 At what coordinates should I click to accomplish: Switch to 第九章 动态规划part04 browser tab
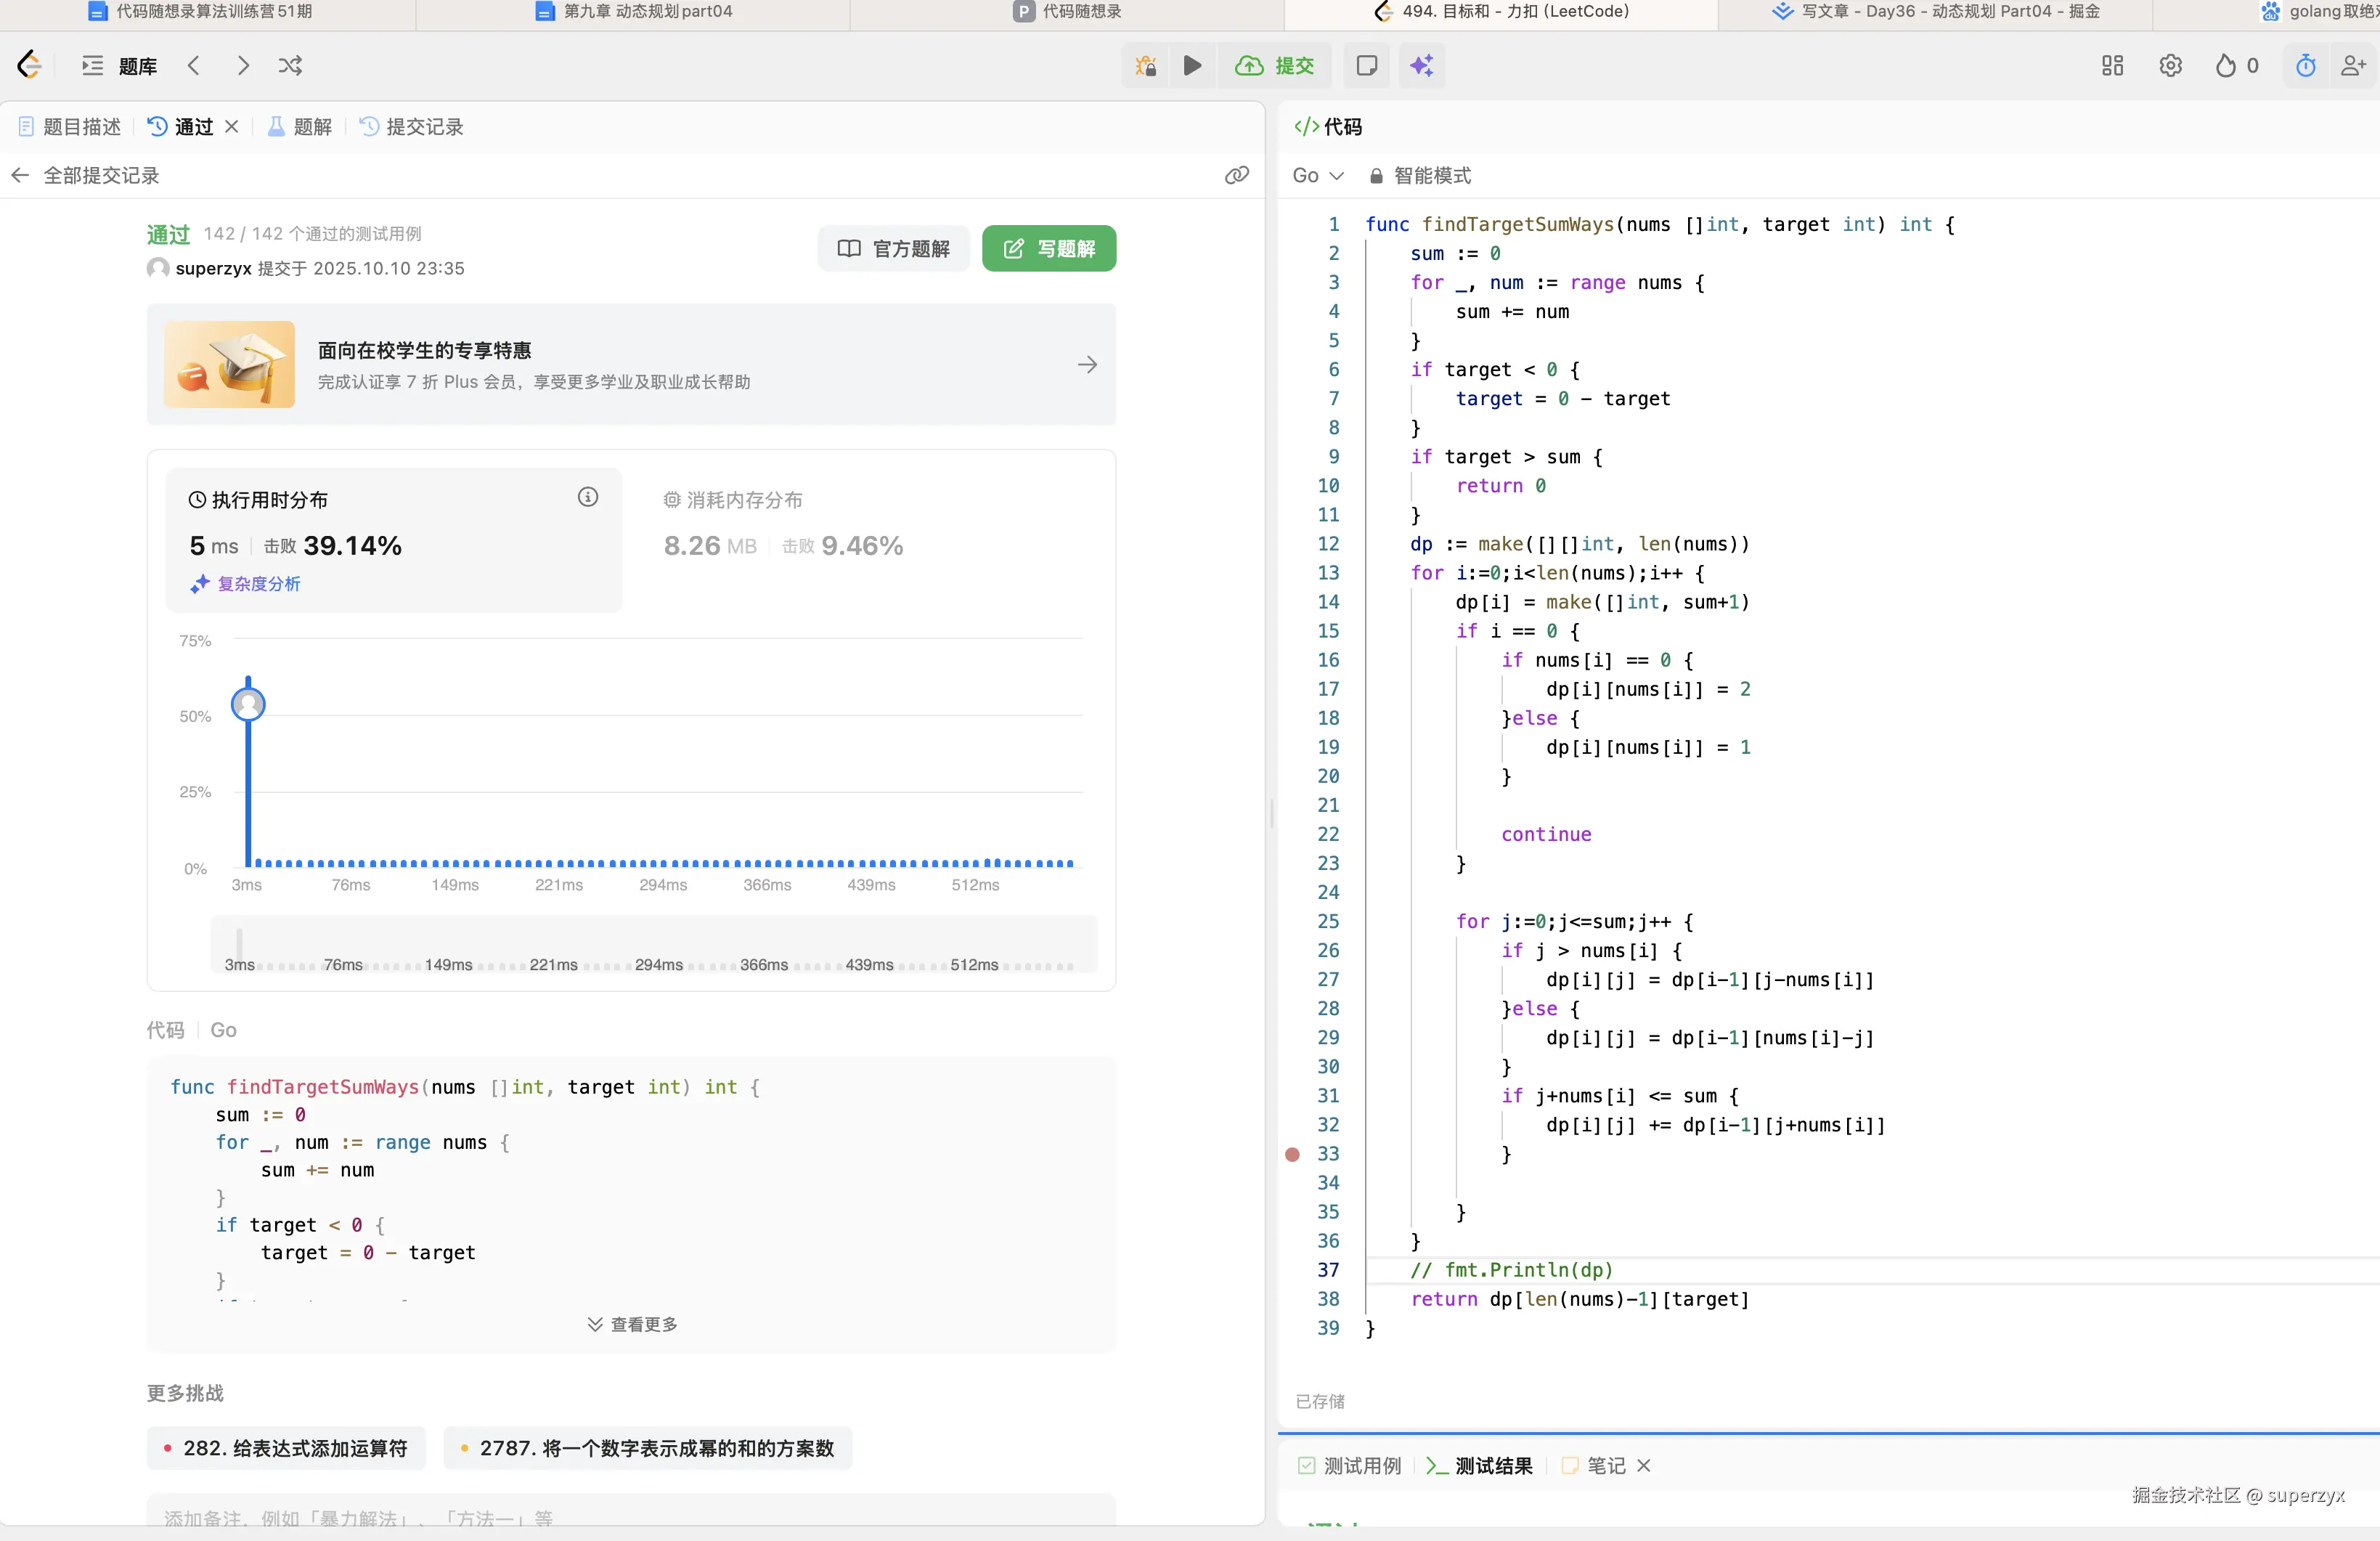pos(634,11)
